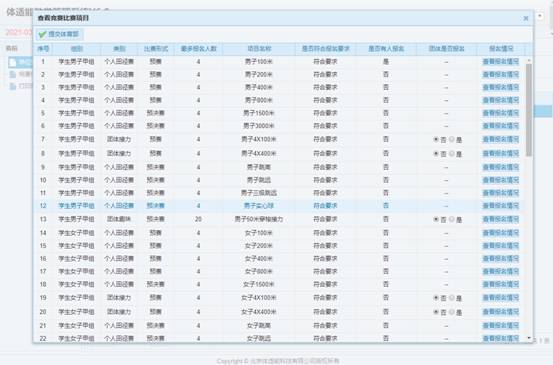
Task: Open 查看报名情况 for 男子实心球 row
Action: click(x=500, y=206)
